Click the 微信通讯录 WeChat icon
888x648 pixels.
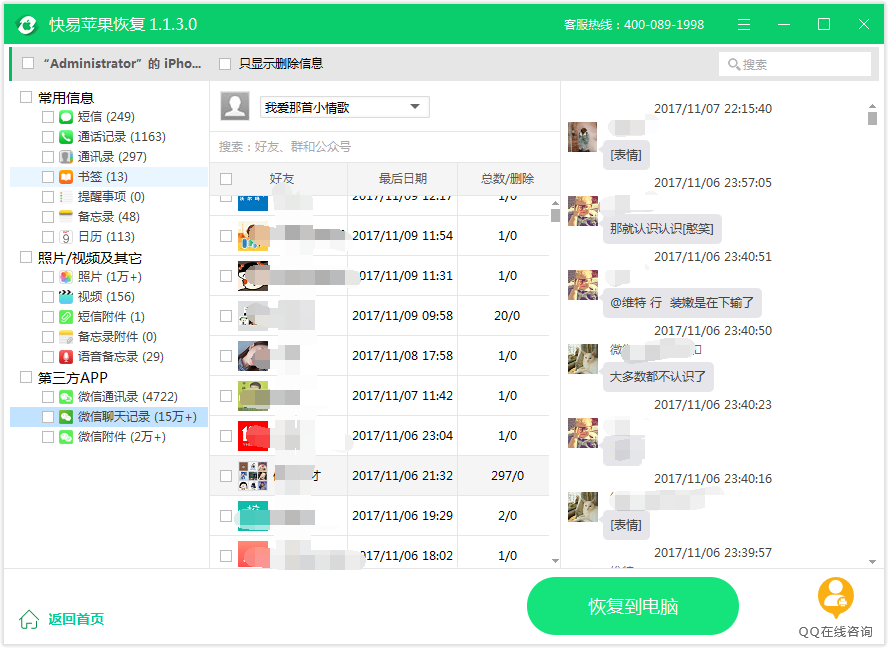(x=66, y=397)
